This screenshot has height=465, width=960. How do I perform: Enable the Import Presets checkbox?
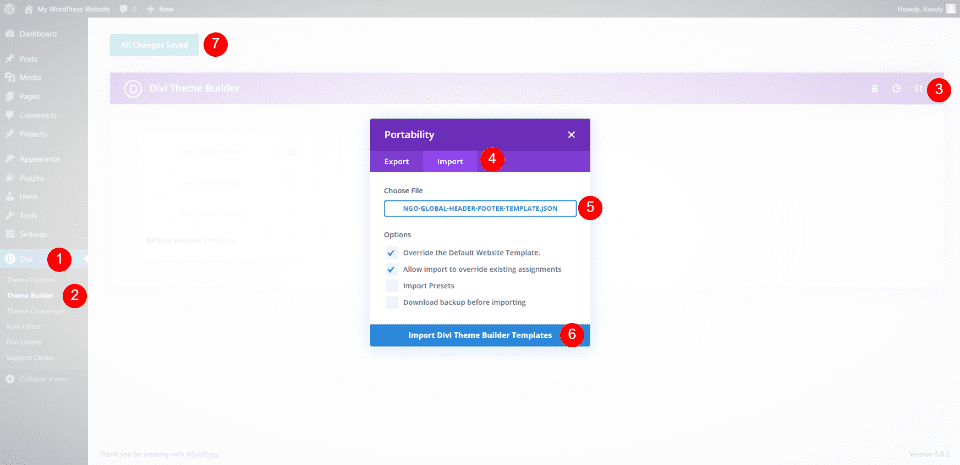coord(392,286)
